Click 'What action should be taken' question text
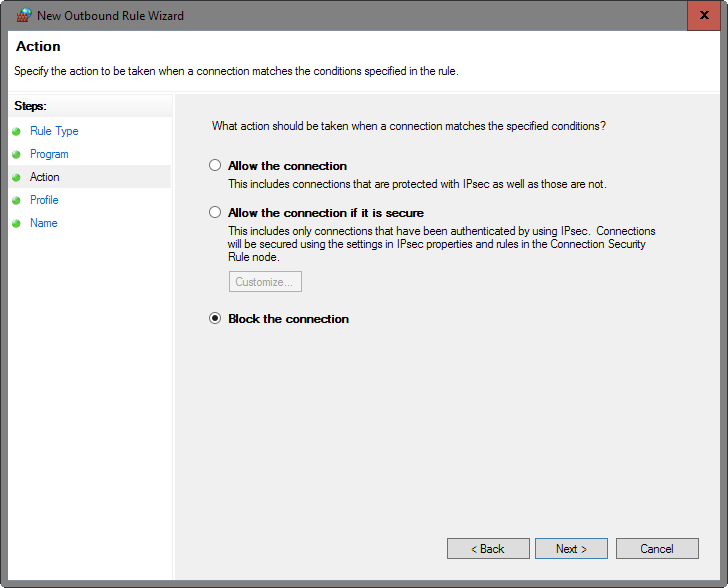This screenshot has width=728, height=588. [x=409, y=126]
